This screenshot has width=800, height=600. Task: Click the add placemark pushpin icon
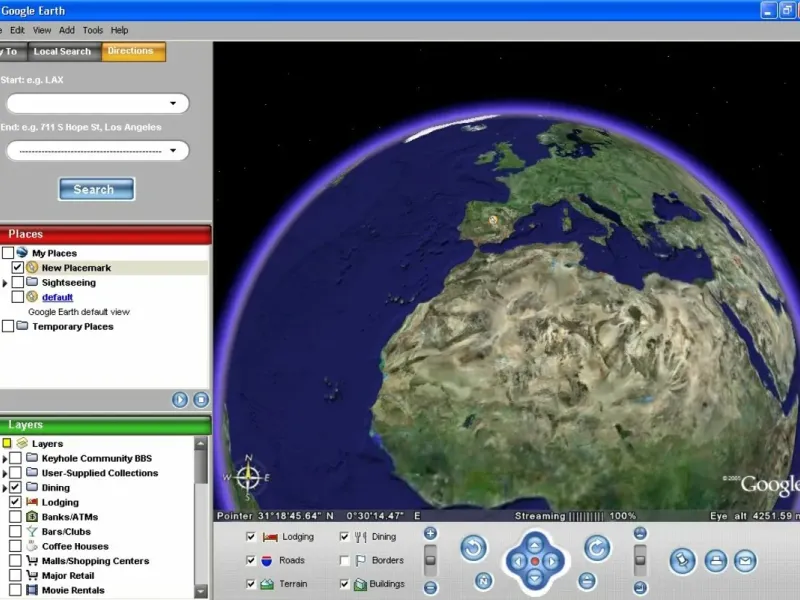tap(682, 561)
